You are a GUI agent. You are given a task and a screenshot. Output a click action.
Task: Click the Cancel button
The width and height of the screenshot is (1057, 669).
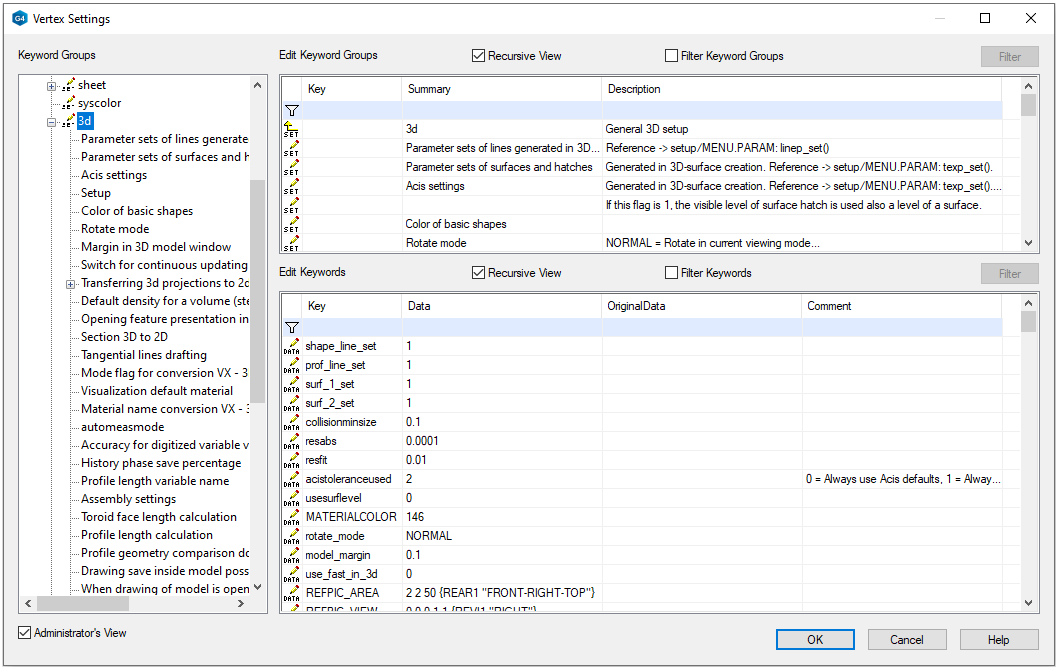pos(907,640)
